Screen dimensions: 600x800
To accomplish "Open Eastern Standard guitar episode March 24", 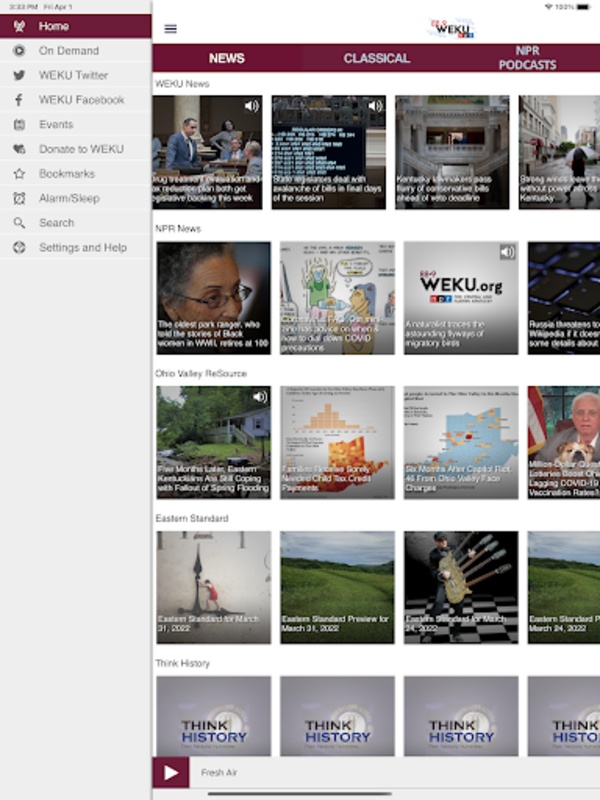I will 461,587.
